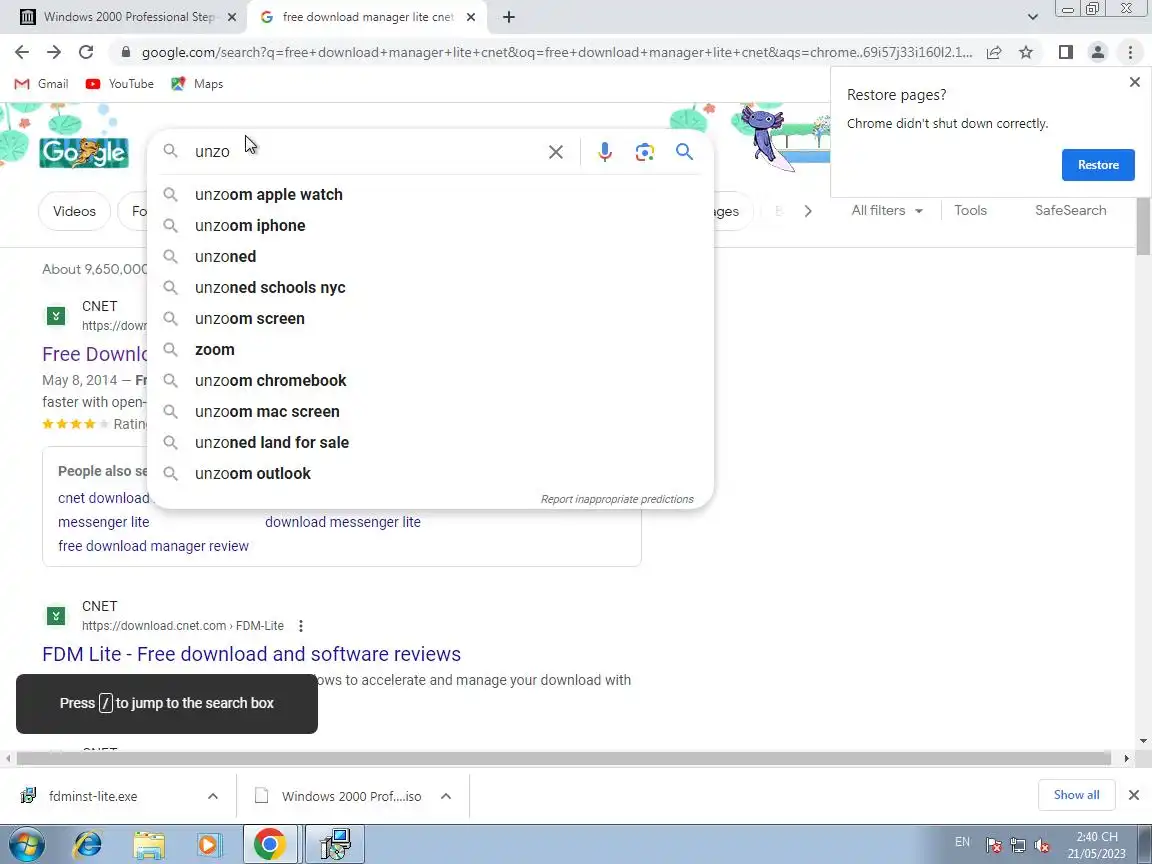Screen dimensions: 1152x864
Task: Switch to Chrome taskbar button
Action: pos(270,844)
